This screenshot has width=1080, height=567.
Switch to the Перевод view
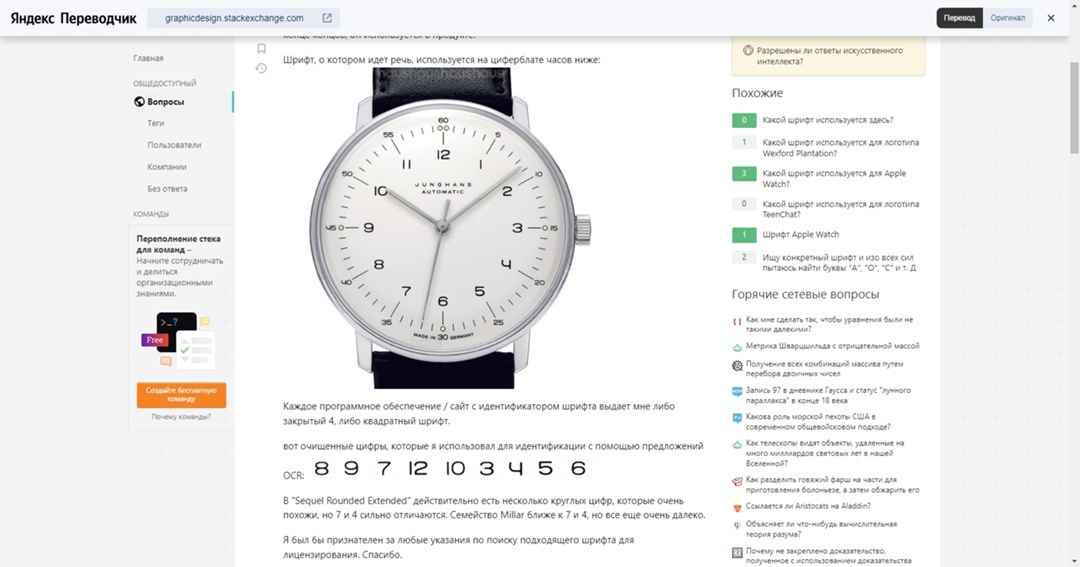pyautogui.click(x=959, y=18)
